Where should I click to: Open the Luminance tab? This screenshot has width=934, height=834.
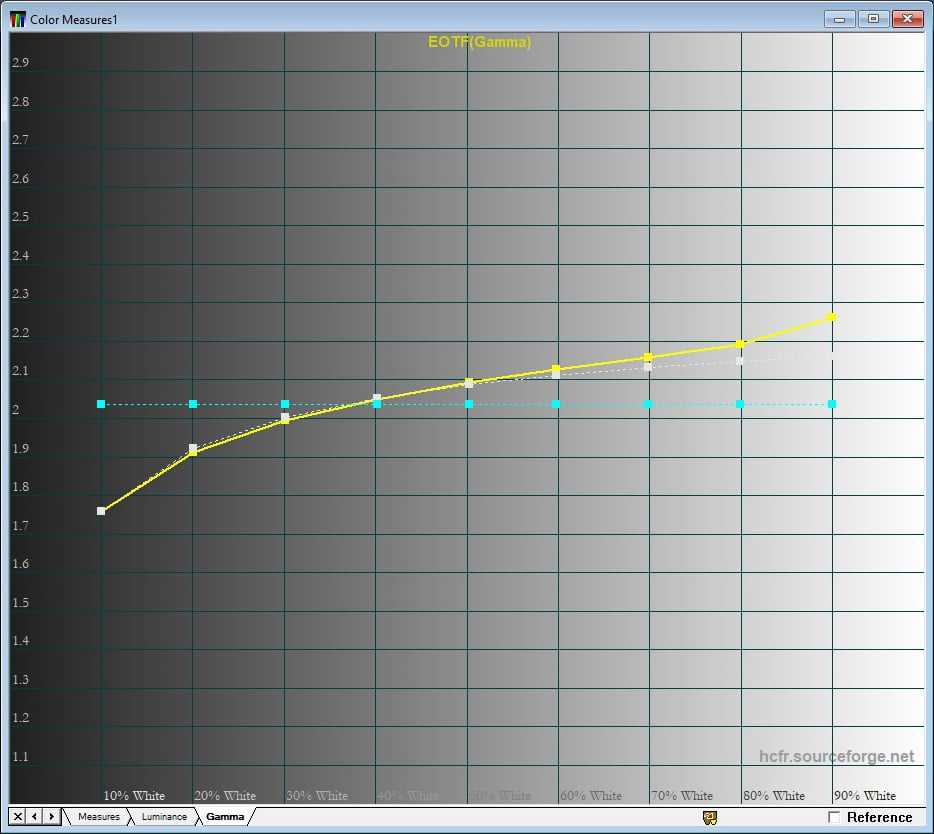163,817
